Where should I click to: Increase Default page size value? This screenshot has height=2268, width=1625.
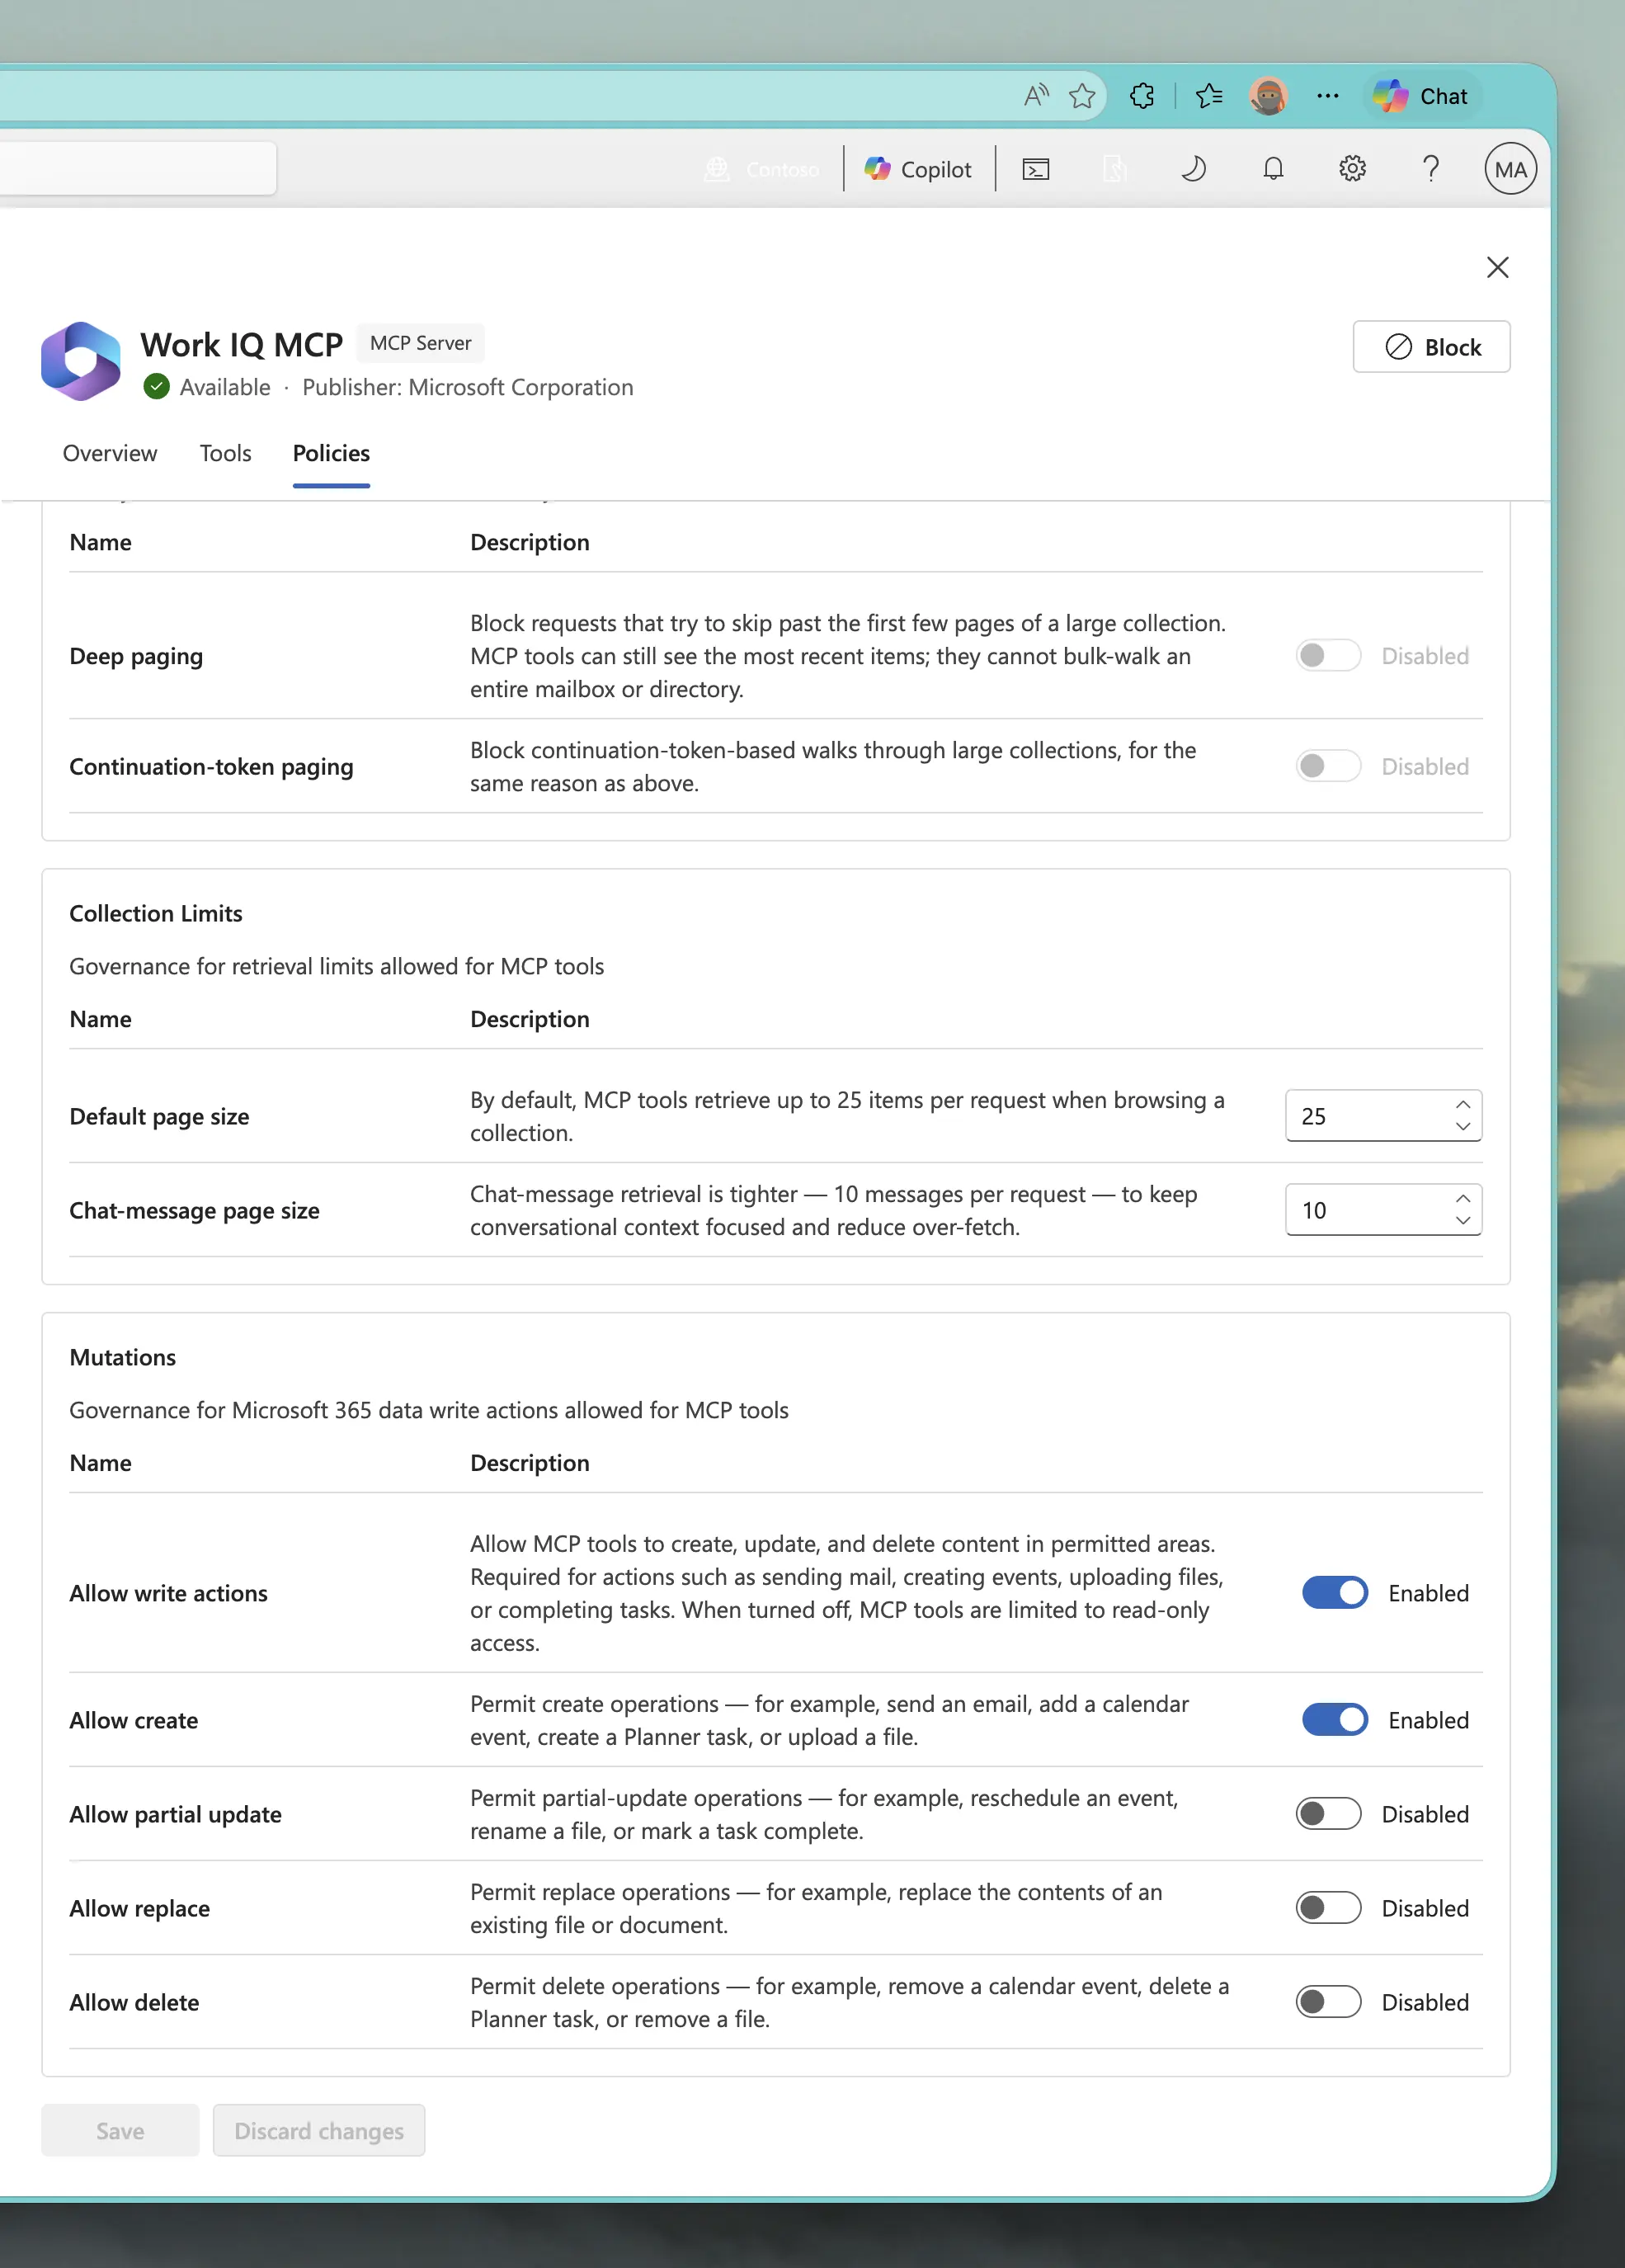click(x=1462, y=1104)
